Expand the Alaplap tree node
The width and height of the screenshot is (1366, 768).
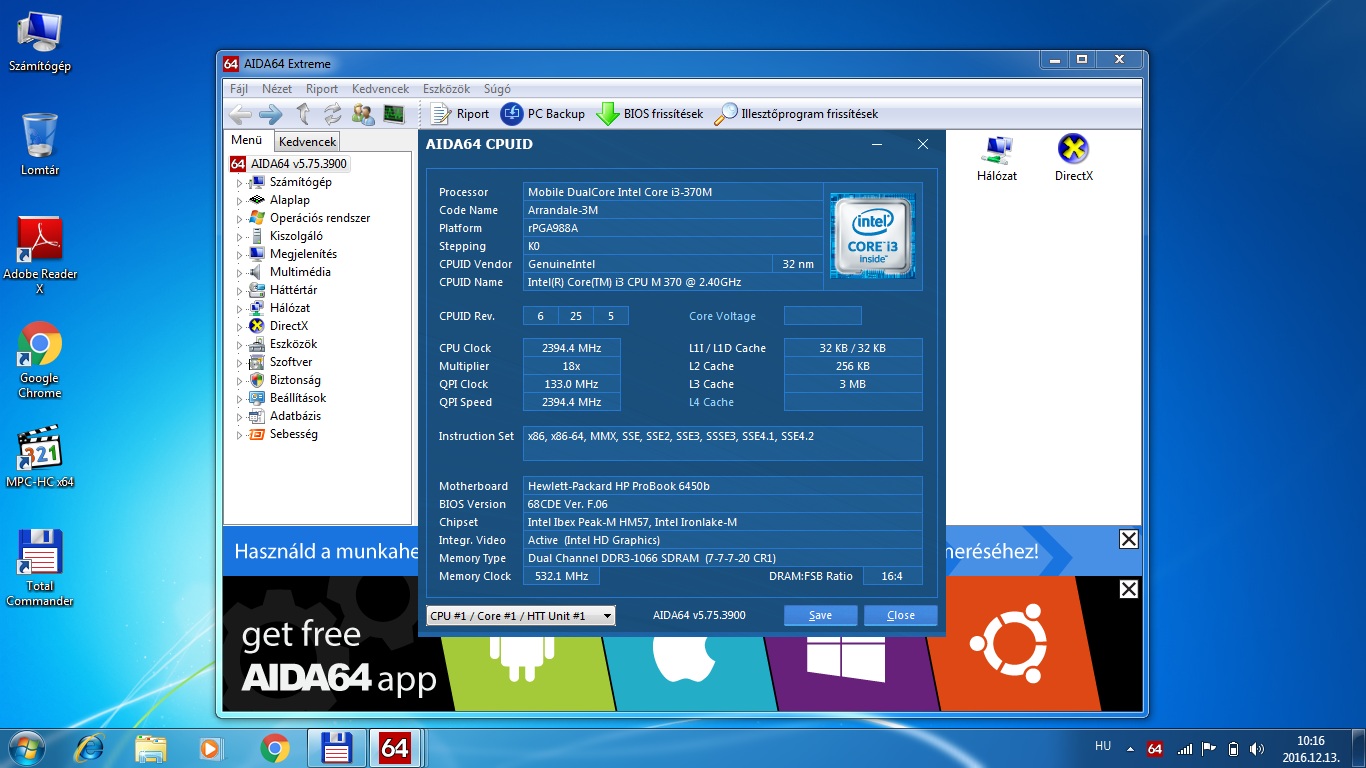[239, 201]
